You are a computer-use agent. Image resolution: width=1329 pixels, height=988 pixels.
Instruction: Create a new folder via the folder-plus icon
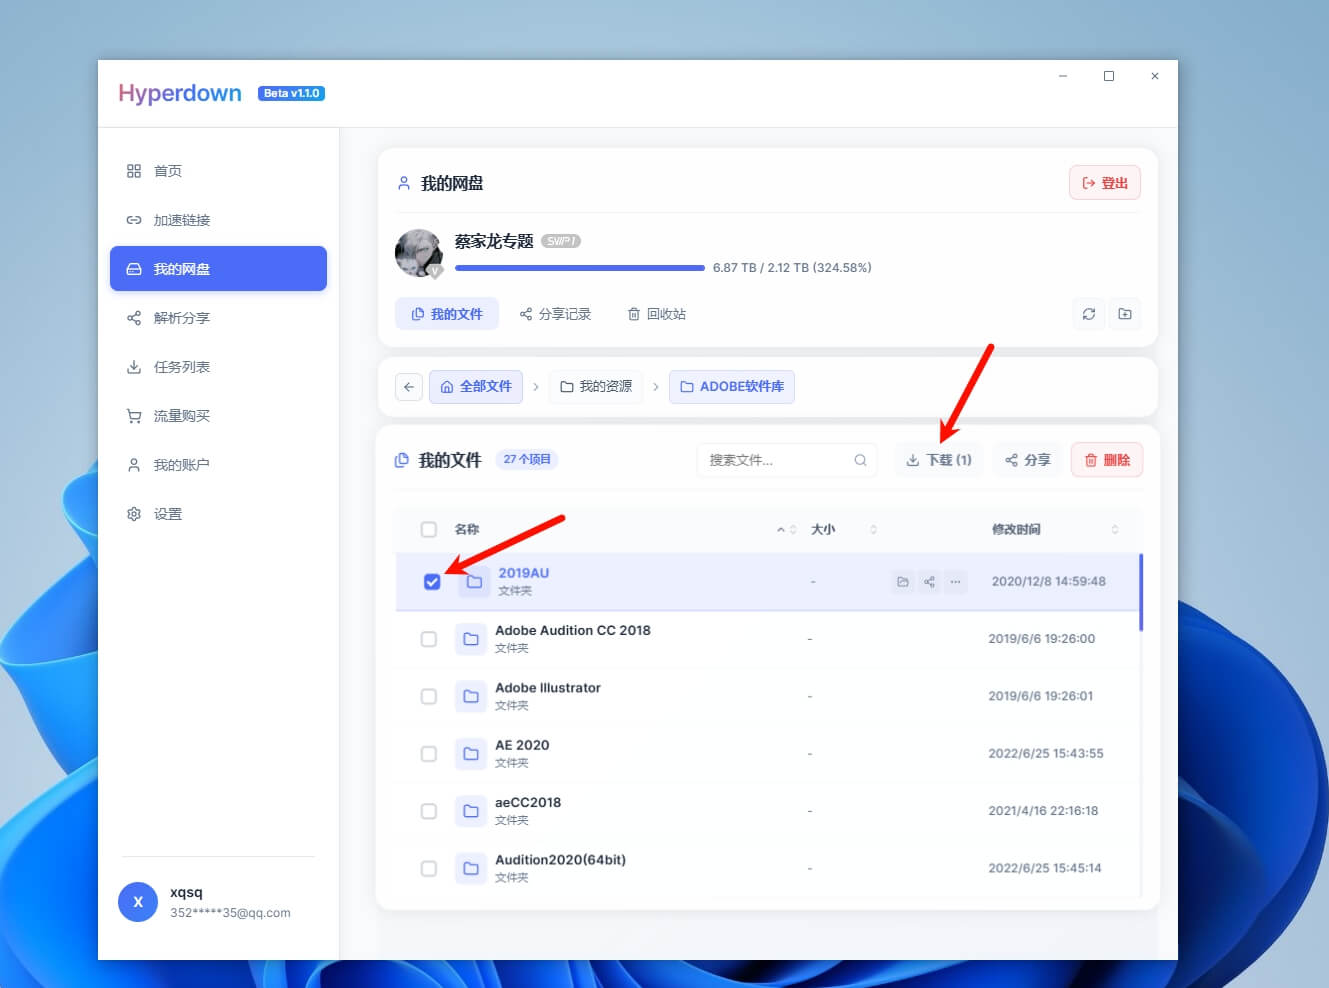(1124, 313)
